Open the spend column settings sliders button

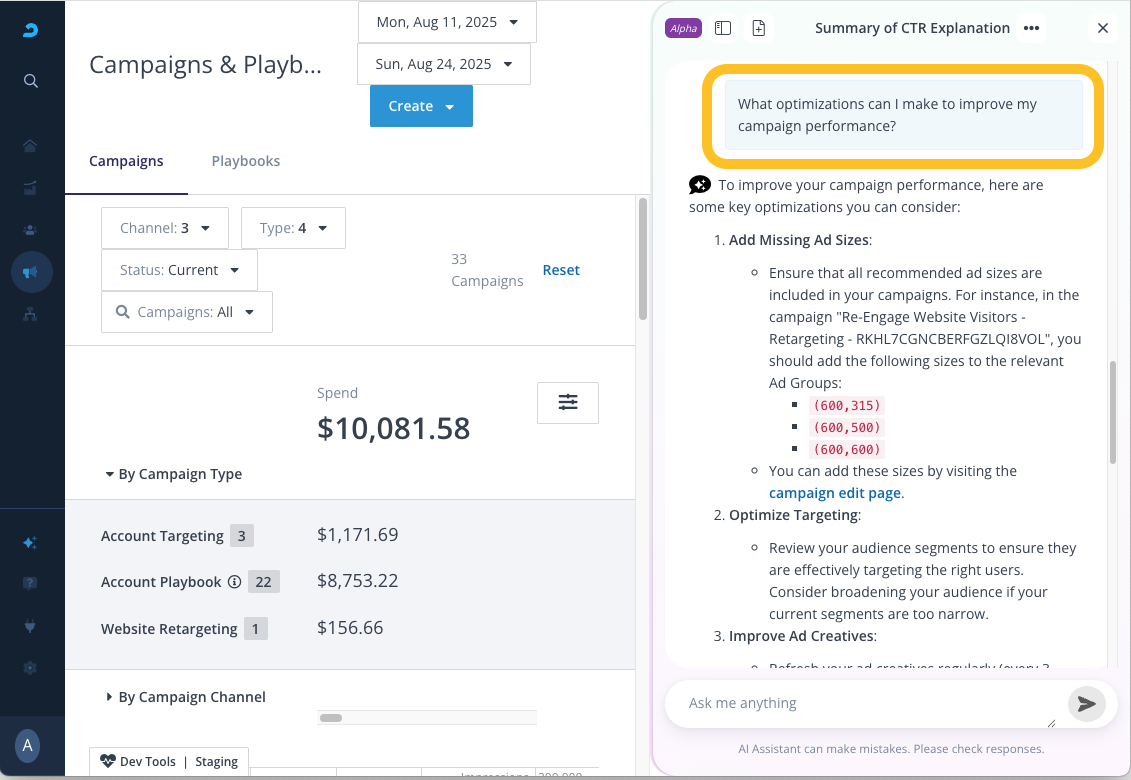[568, 402]
